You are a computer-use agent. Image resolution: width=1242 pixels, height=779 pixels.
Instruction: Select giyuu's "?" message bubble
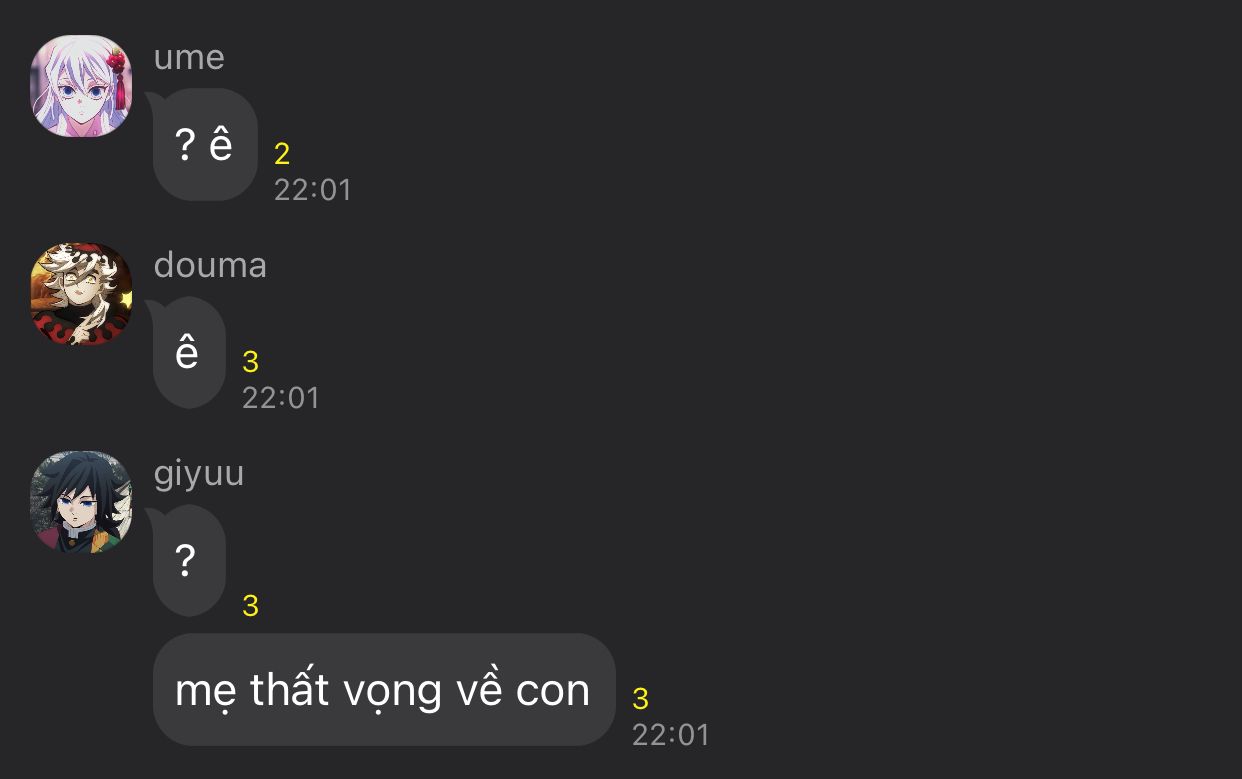(x=189, y=561)
